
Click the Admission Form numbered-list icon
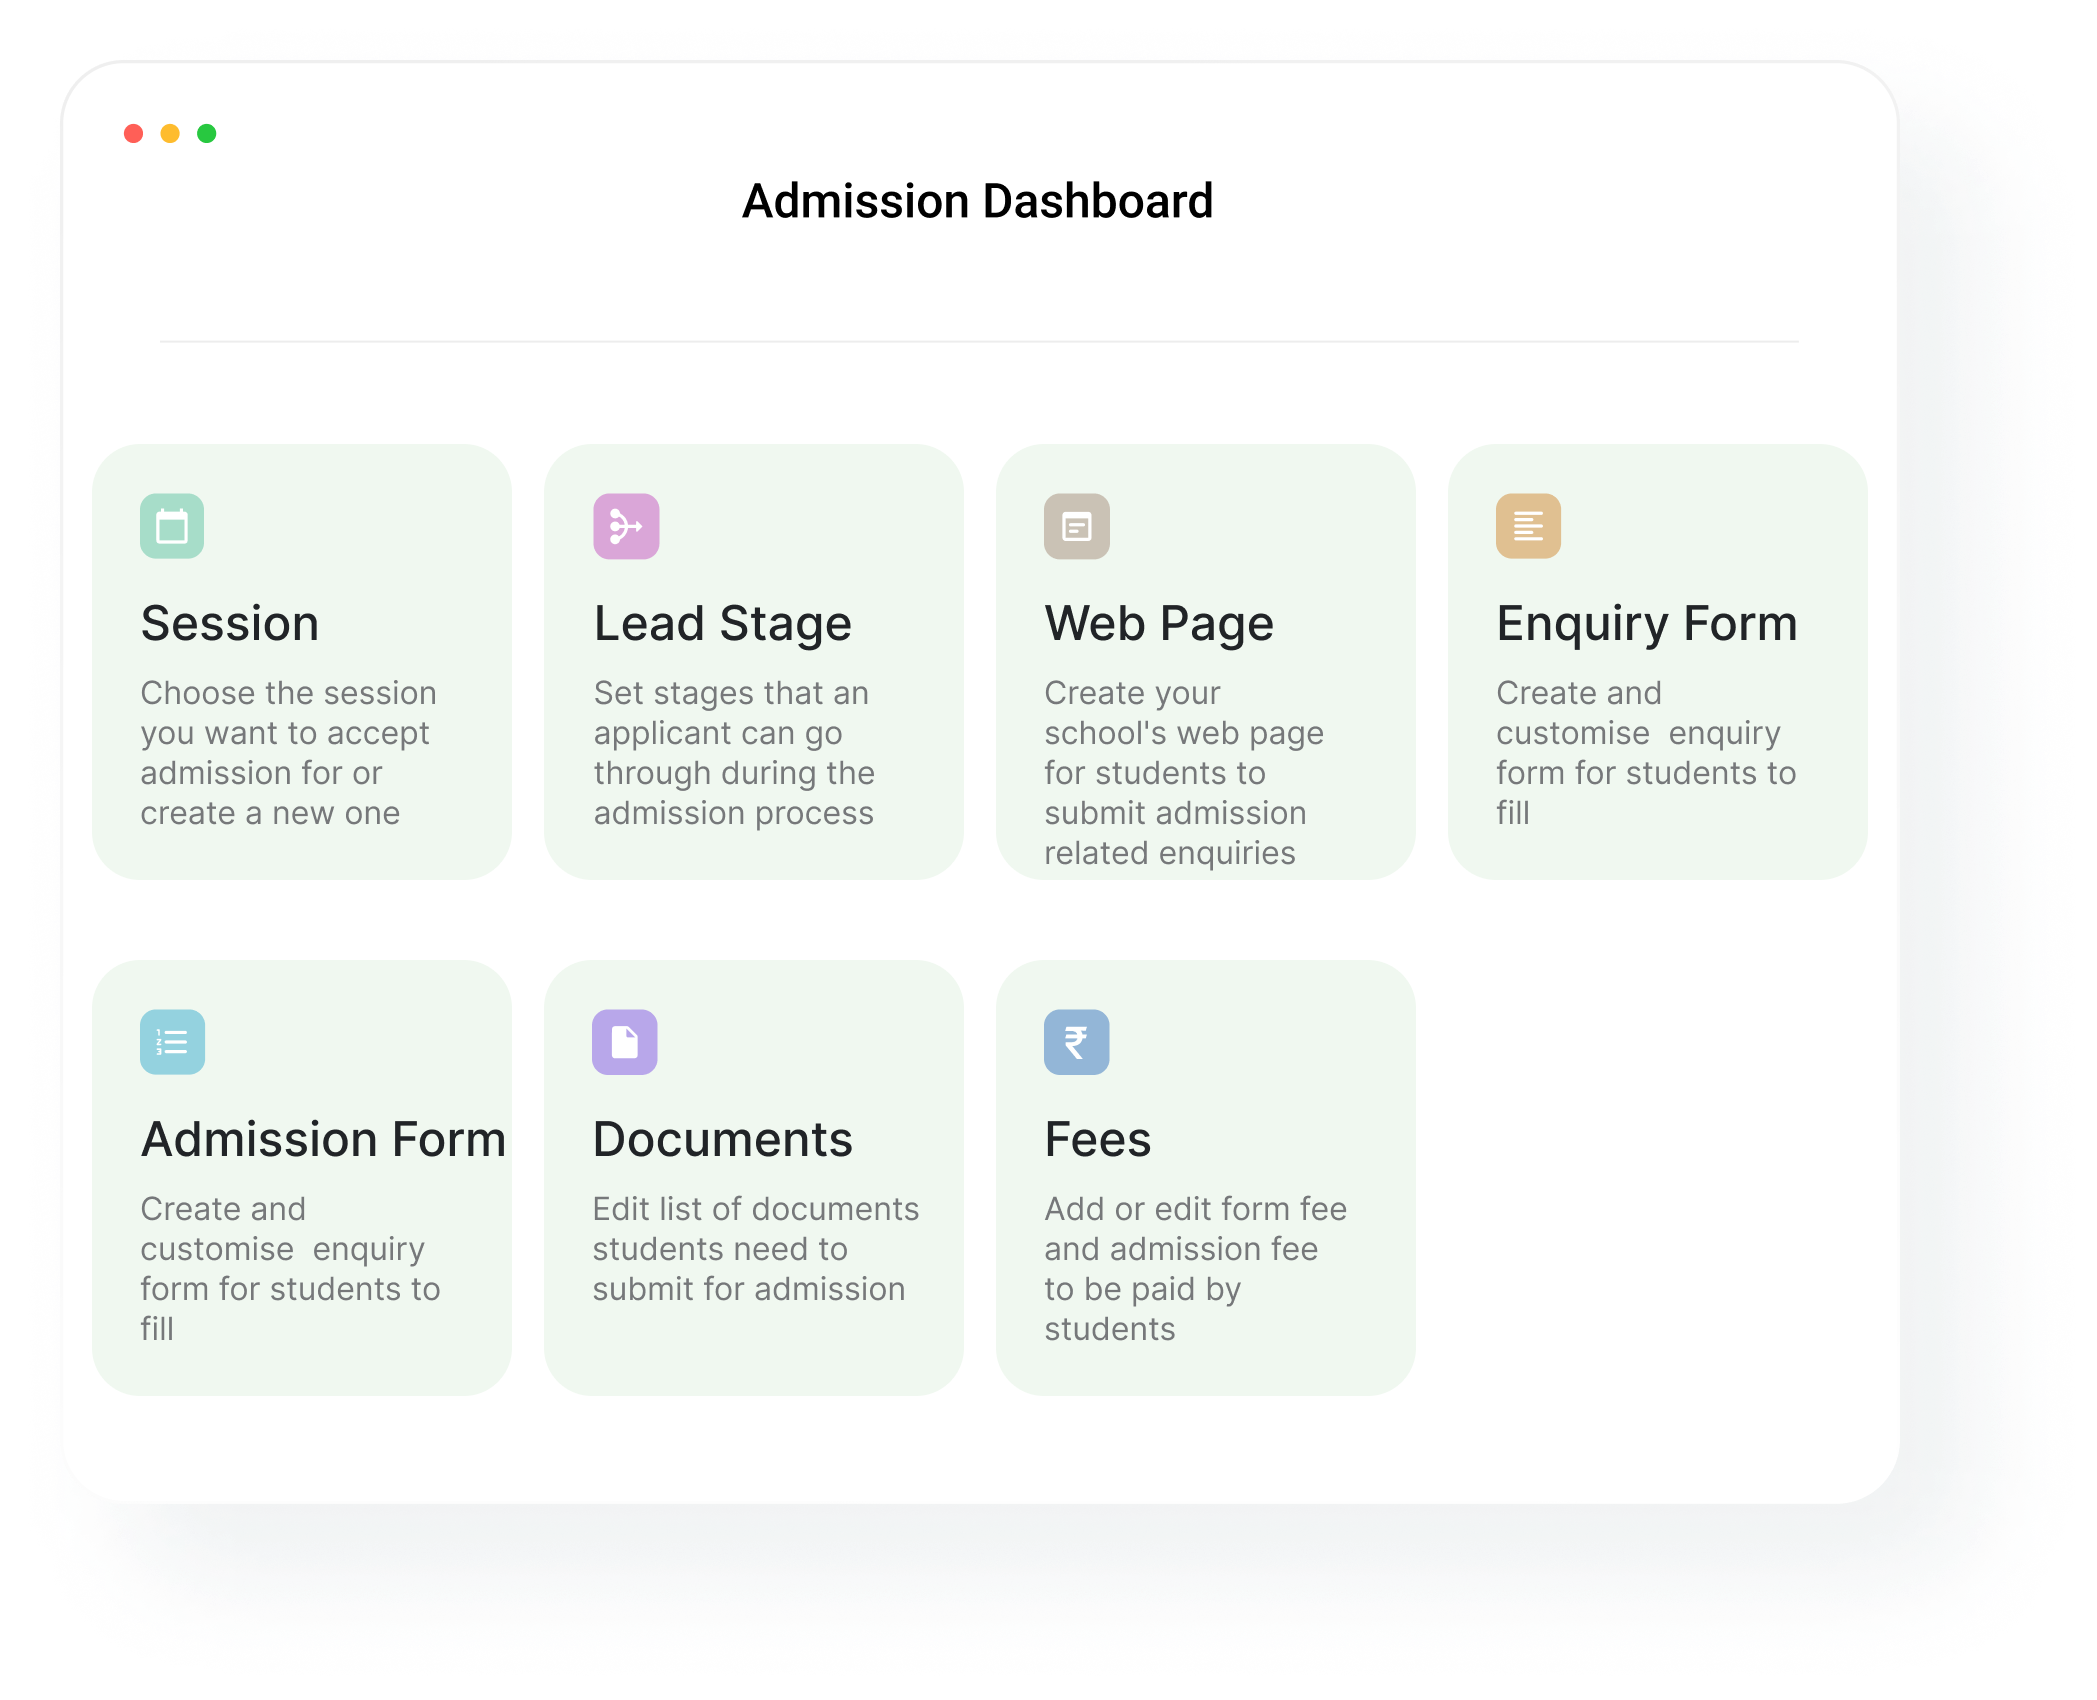point(172,1042)
